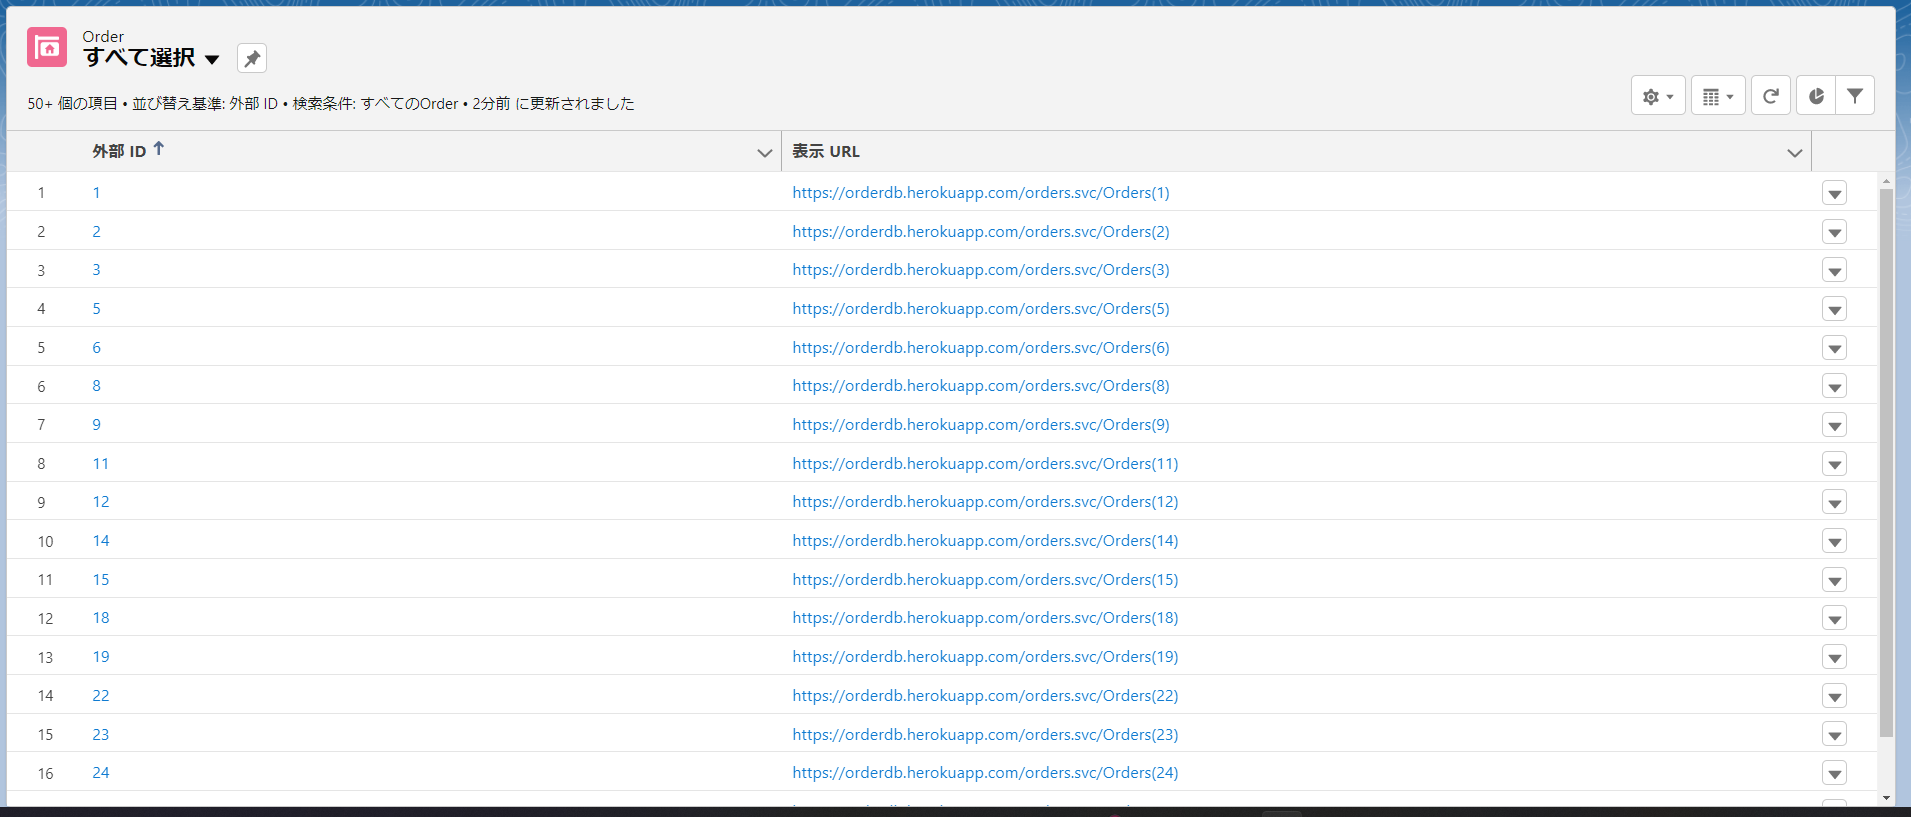
Task: Open row actions for Orders(1)
Action: (x=1834, y=193)
